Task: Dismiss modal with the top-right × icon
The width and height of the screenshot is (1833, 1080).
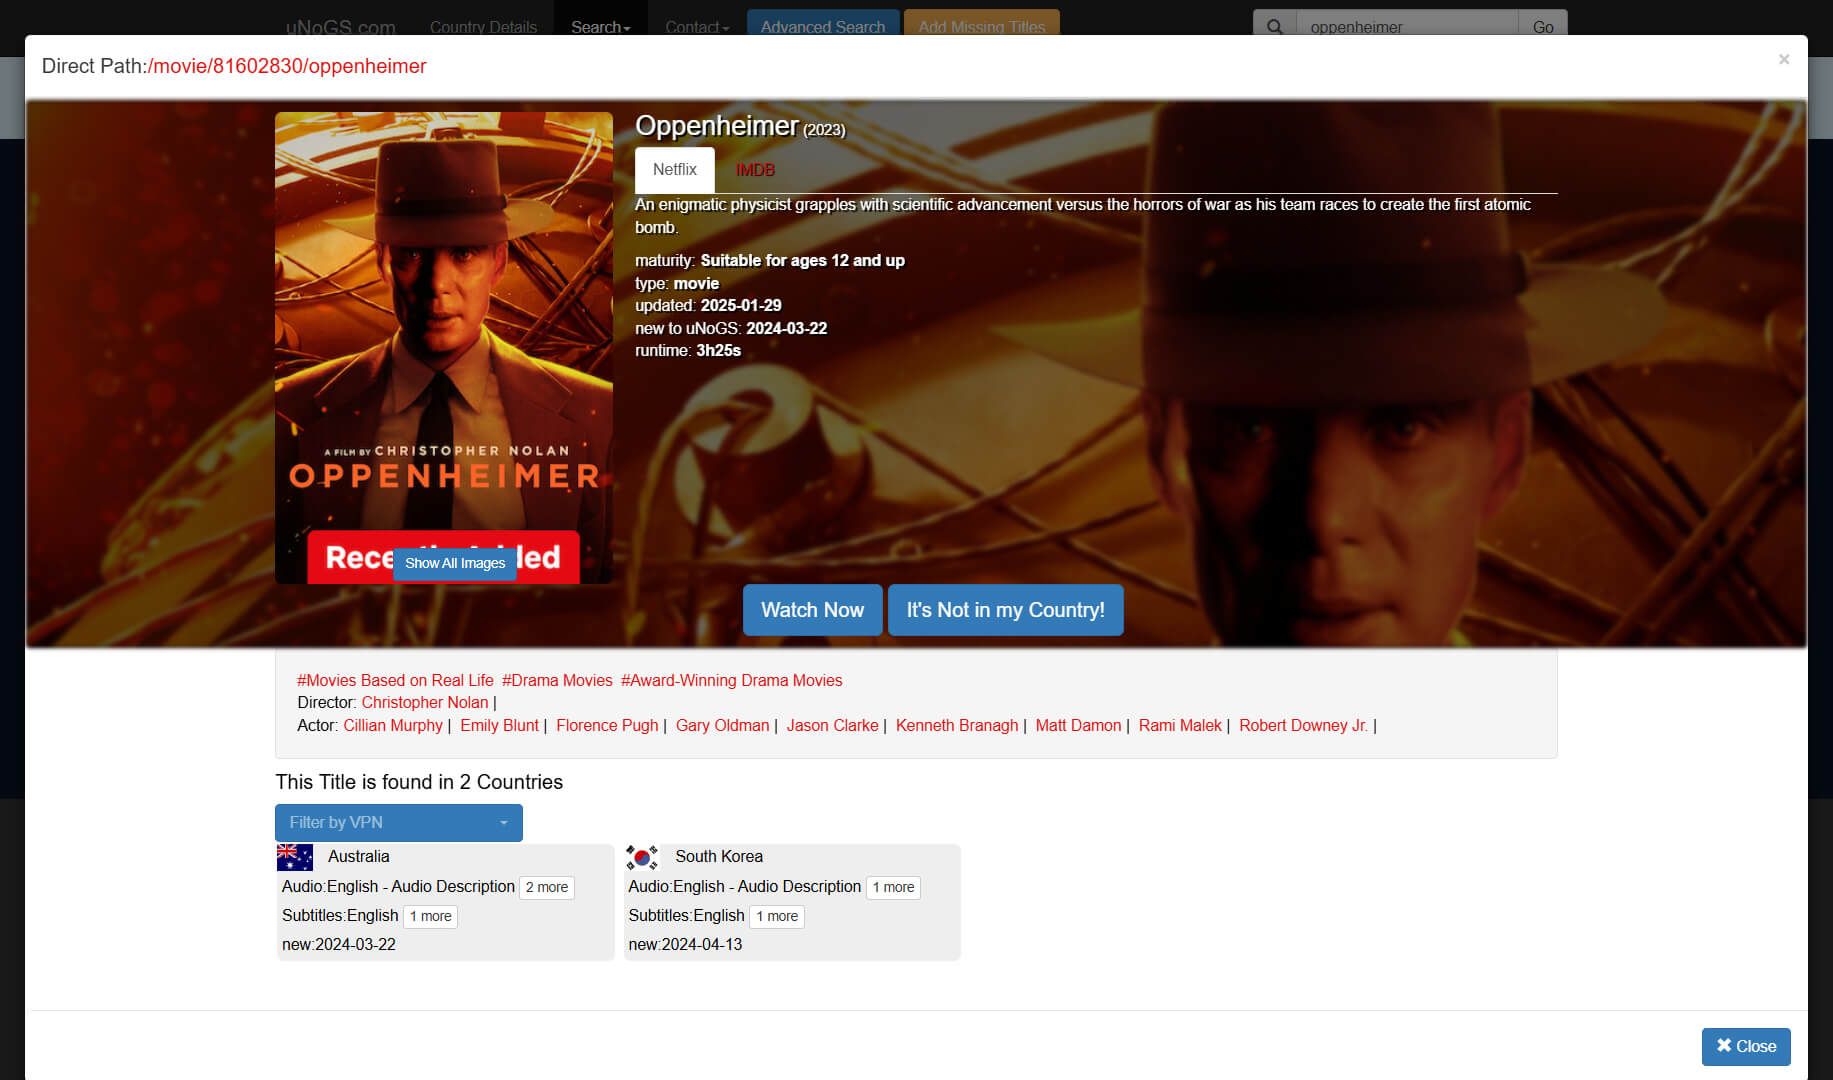Action: click(x=1784, y=60)
